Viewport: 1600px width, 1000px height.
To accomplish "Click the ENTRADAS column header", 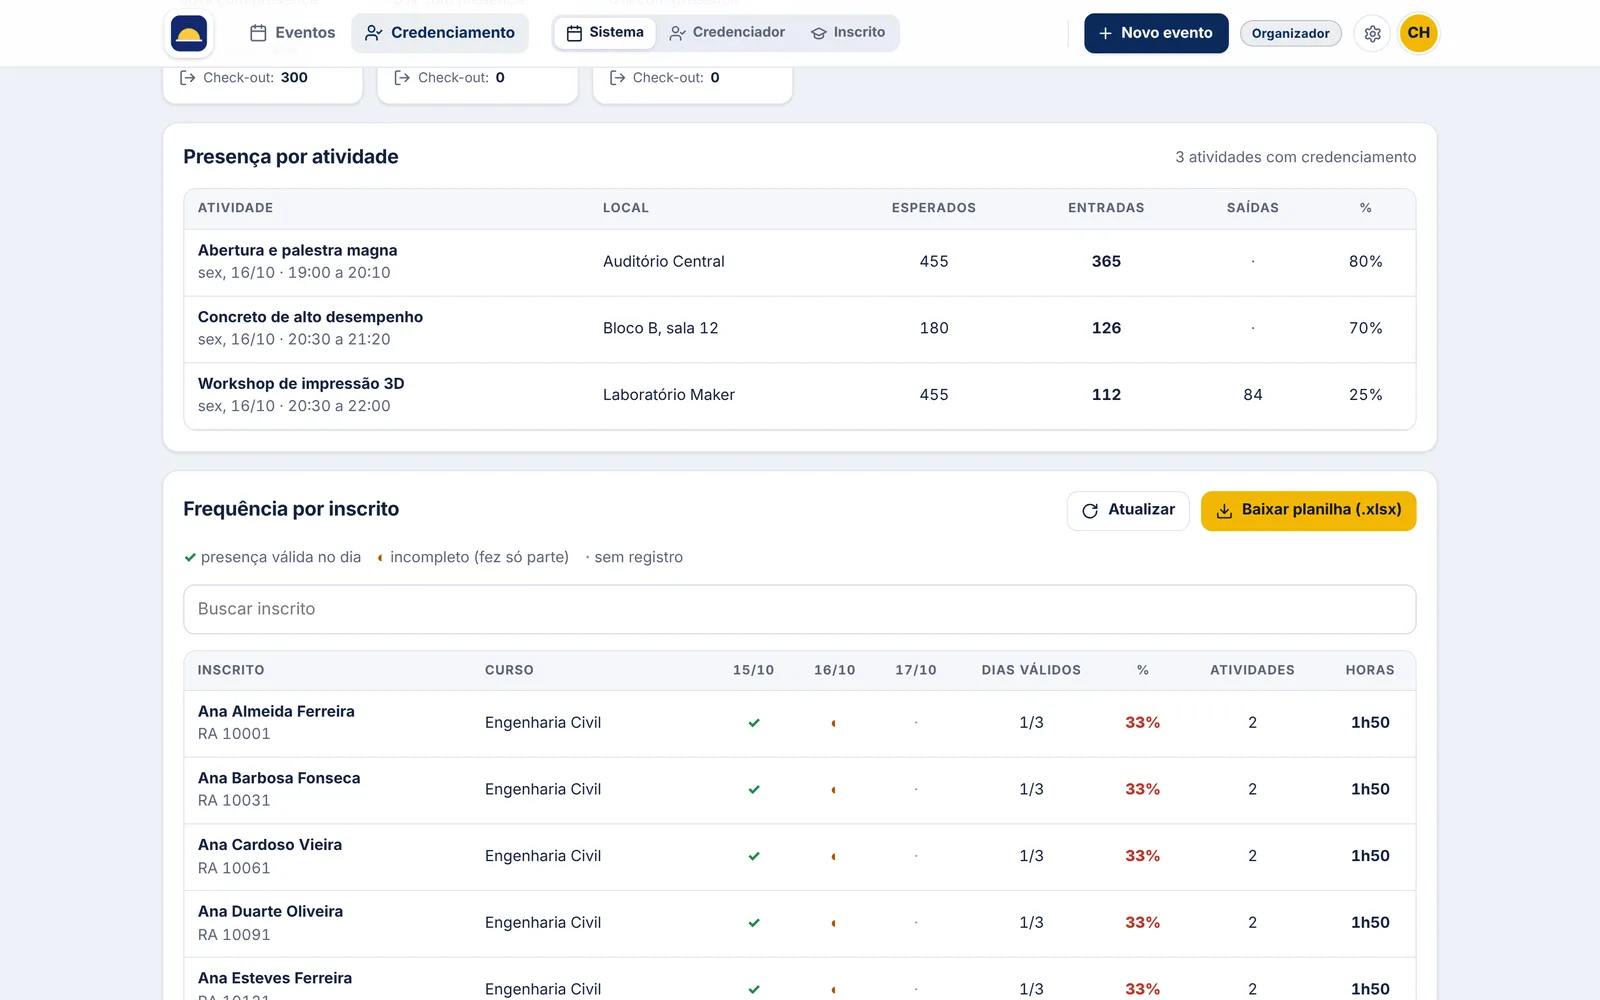I will click(x=1106, y=208).
